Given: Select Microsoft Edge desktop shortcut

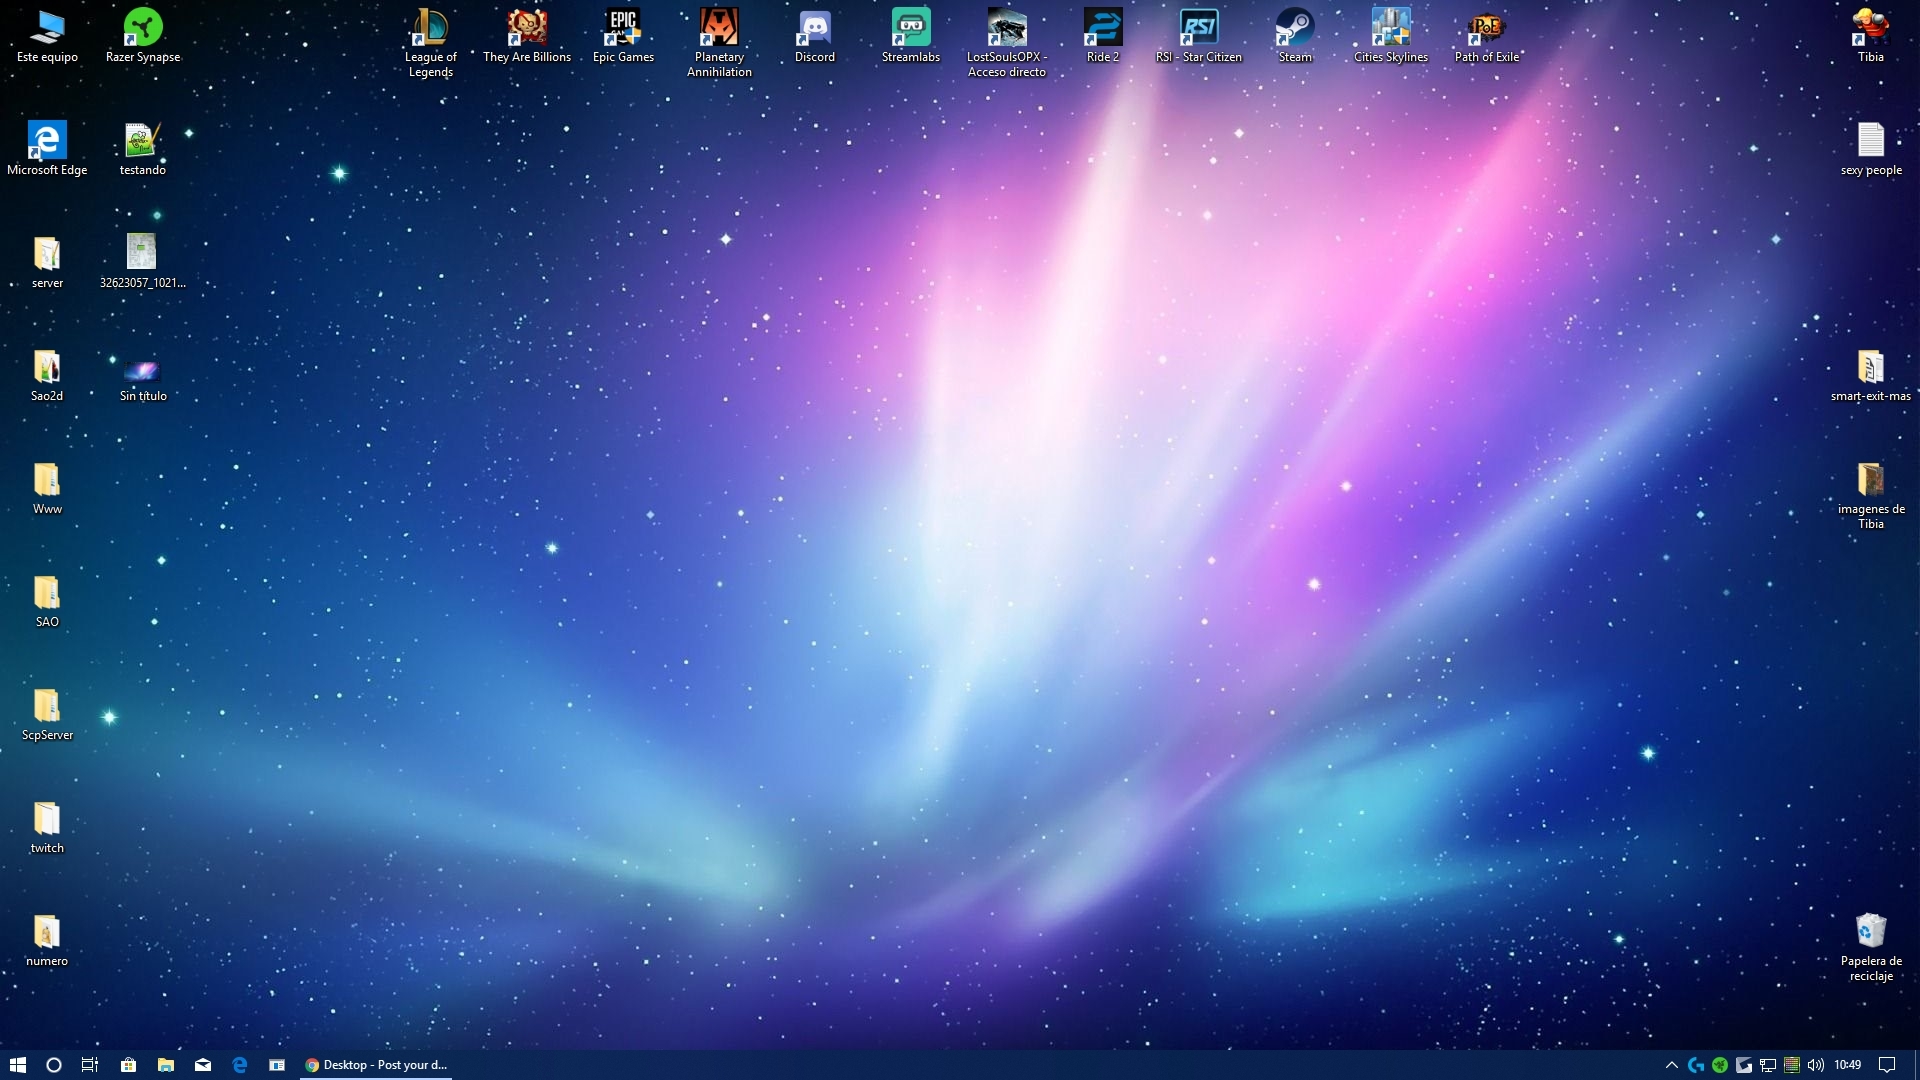Looking at the screenshot, I should tap(47, 149).
